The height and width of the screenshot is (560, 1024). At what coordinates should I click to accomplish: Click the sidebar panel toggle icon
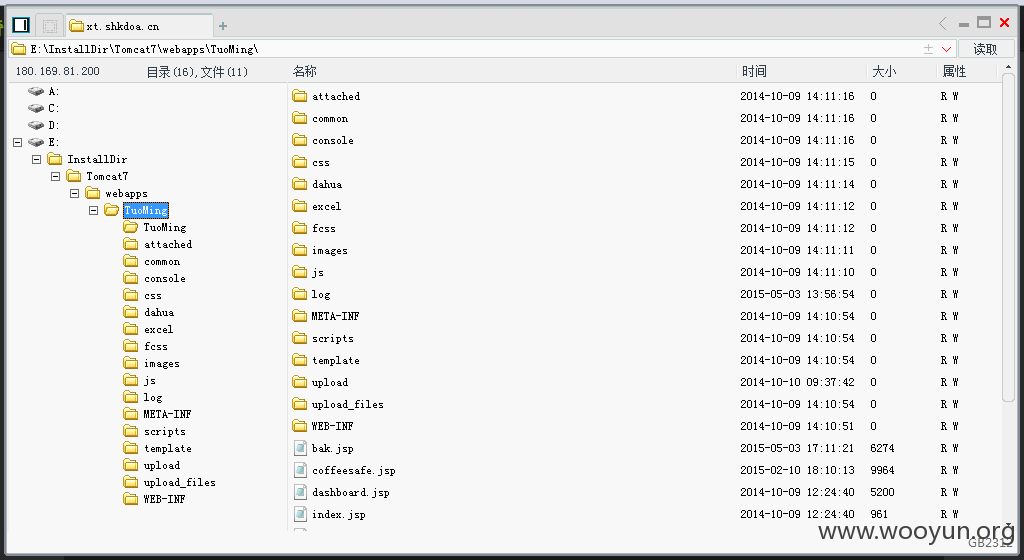[x=21, y=25]
